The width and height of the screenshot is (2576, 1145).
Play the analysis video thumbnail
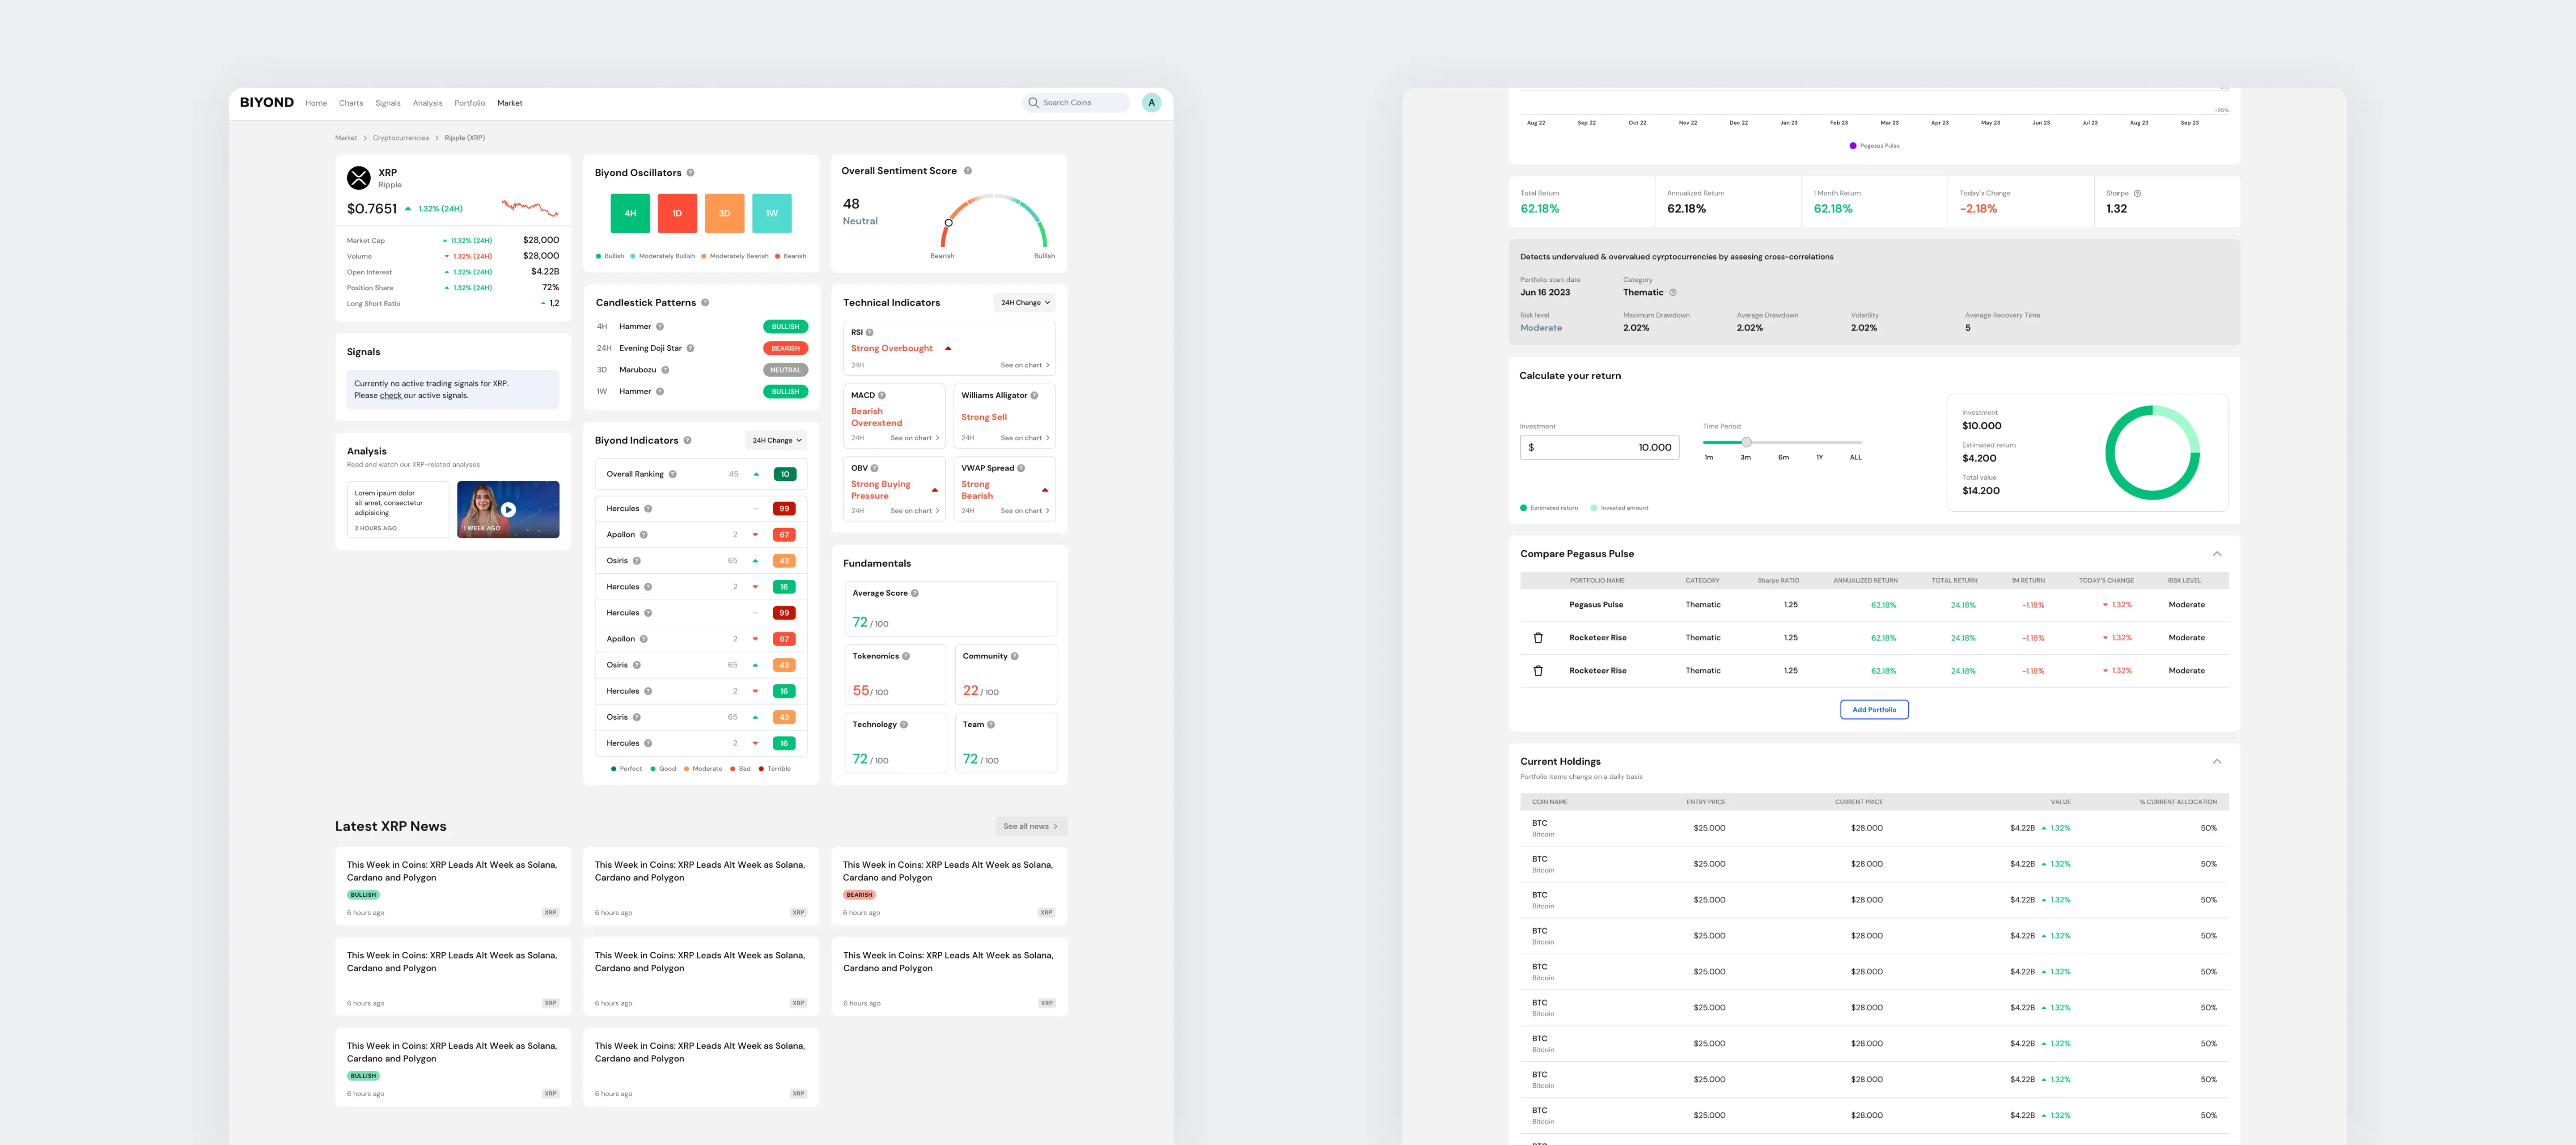pos(508,510)
